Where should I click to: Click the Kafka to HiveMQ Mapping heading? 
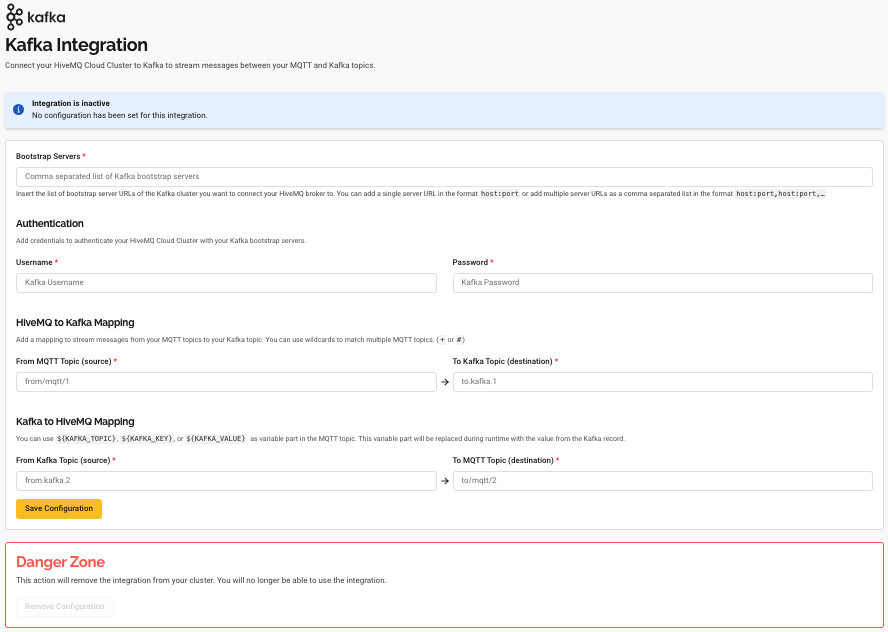75,422
